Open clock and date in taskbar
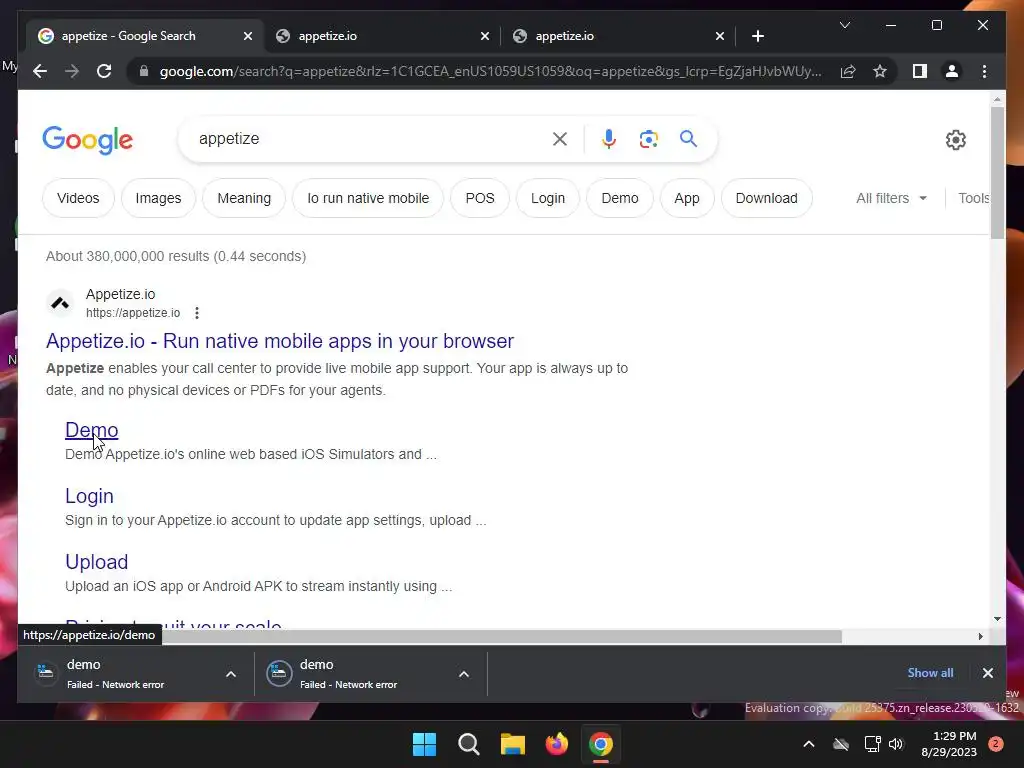Screen dimensions: 1024x768 (949, 744)
